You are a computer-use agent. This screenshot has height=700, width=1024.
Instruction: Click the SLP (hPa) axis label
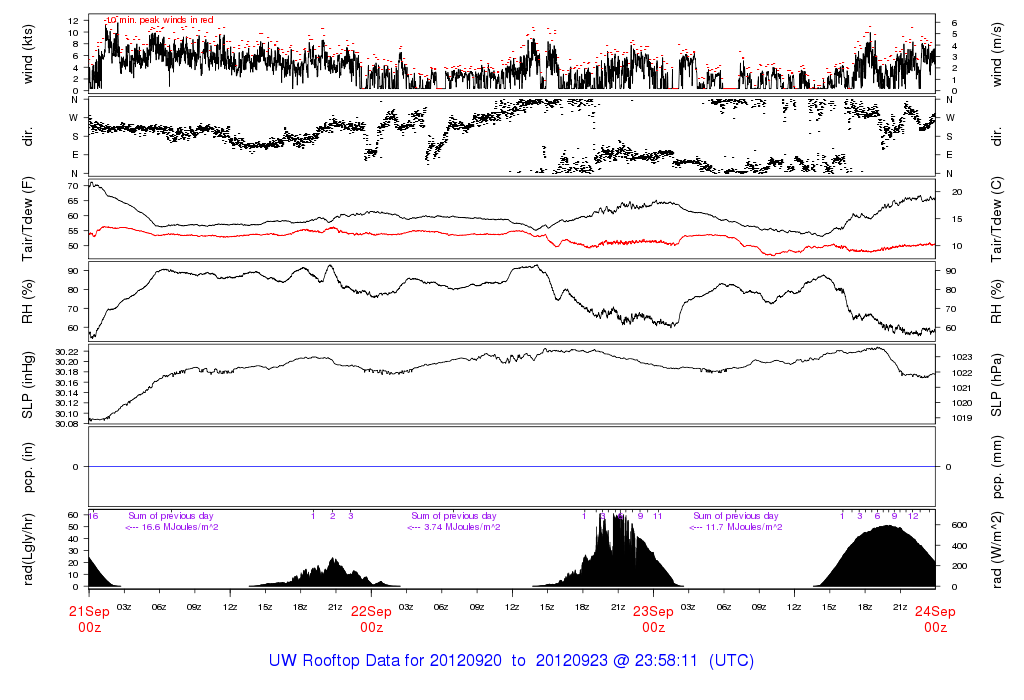(x=993, y=384)
